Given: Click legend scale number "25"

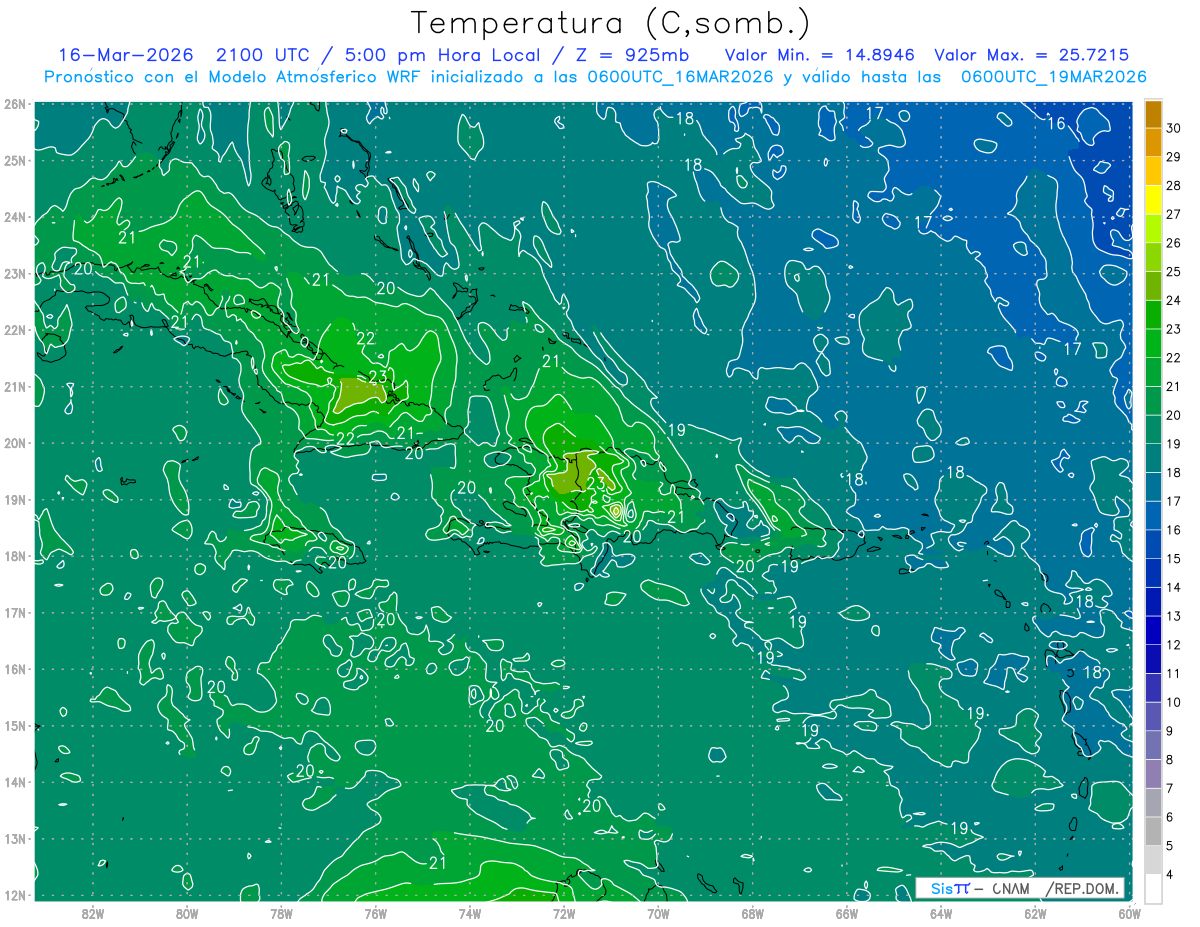Looking at the screenshot, I should click(x=1172, y=272).
